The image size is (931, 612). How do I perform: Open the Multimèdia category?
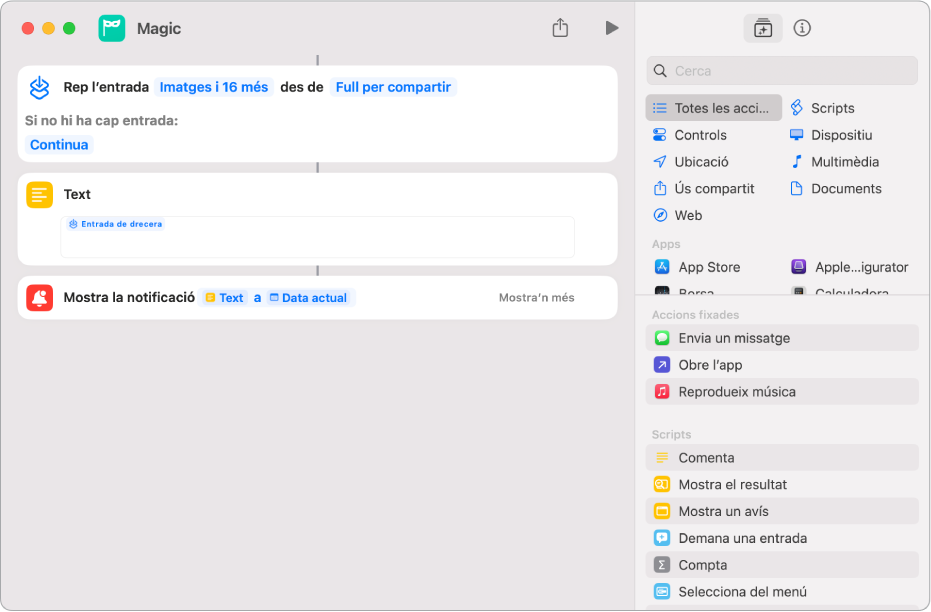[834, 161]
